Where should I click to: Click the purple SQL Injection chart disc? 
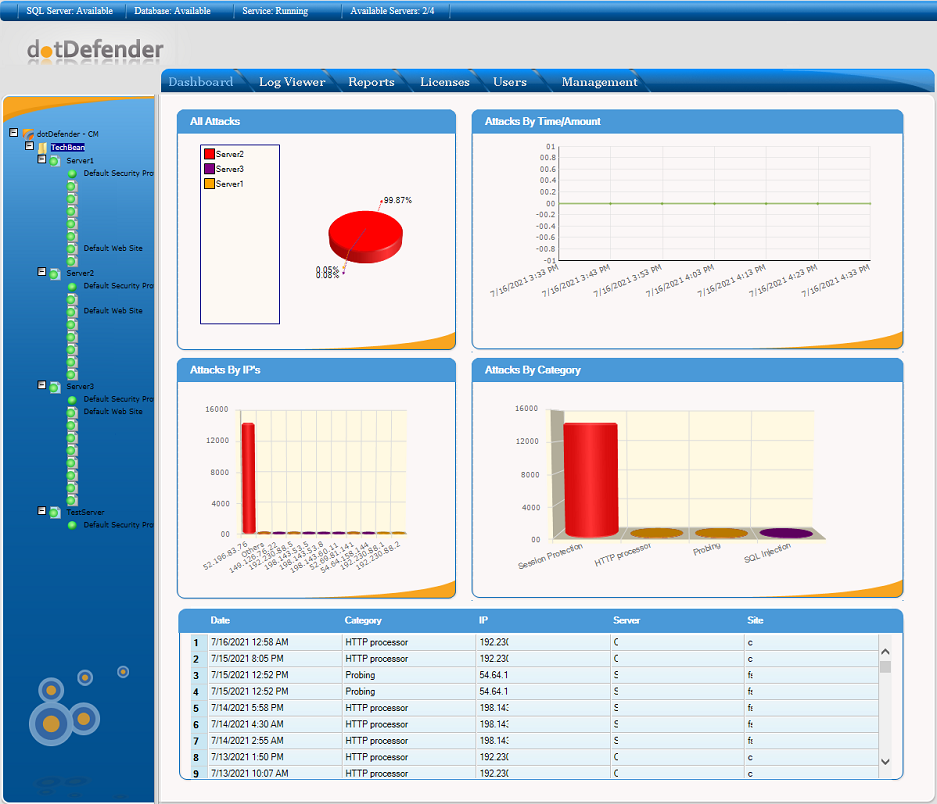pos(786,533)
